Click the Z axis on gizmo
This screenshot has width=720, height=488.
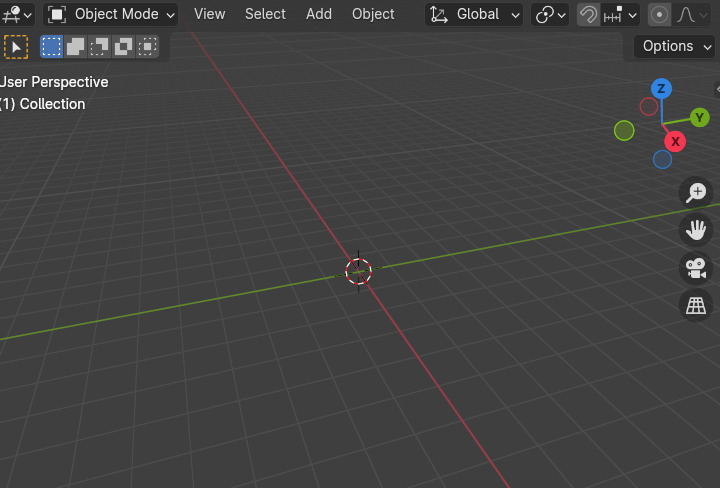(661, 89)
